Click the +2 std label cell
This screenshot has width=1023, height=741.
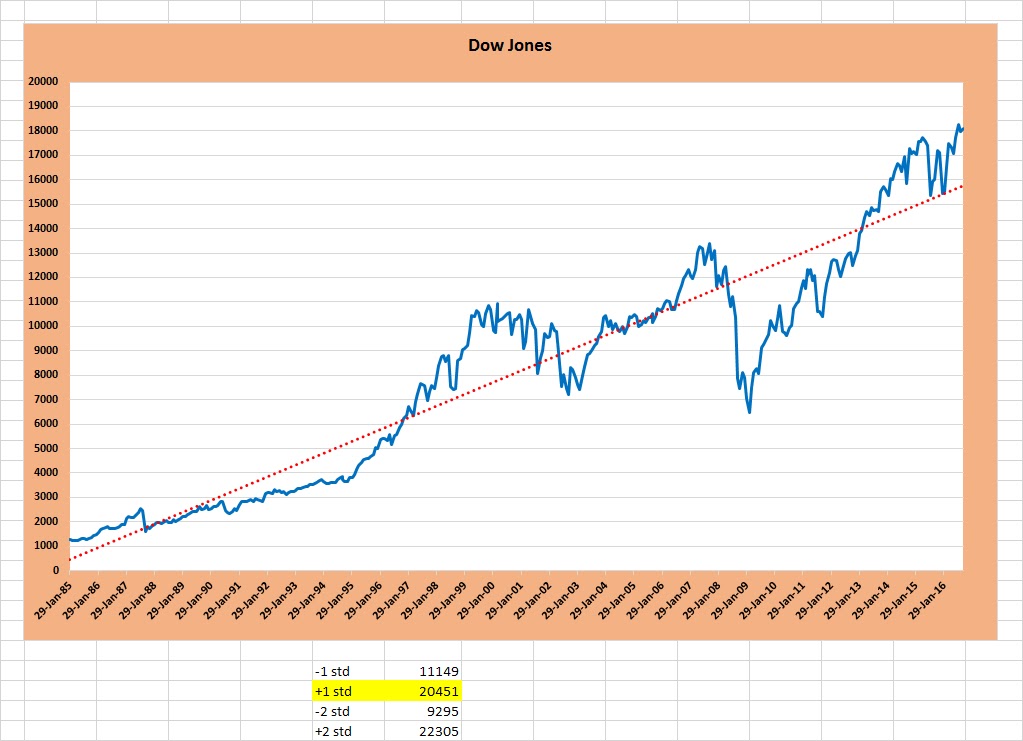348,731
